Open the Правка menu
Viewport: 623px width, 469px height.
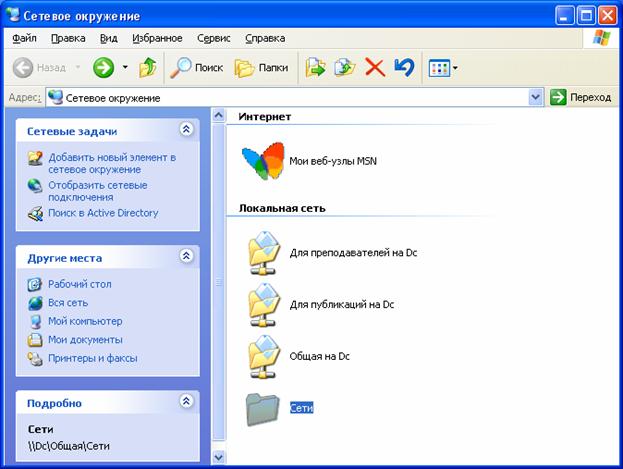pos(68,38)
